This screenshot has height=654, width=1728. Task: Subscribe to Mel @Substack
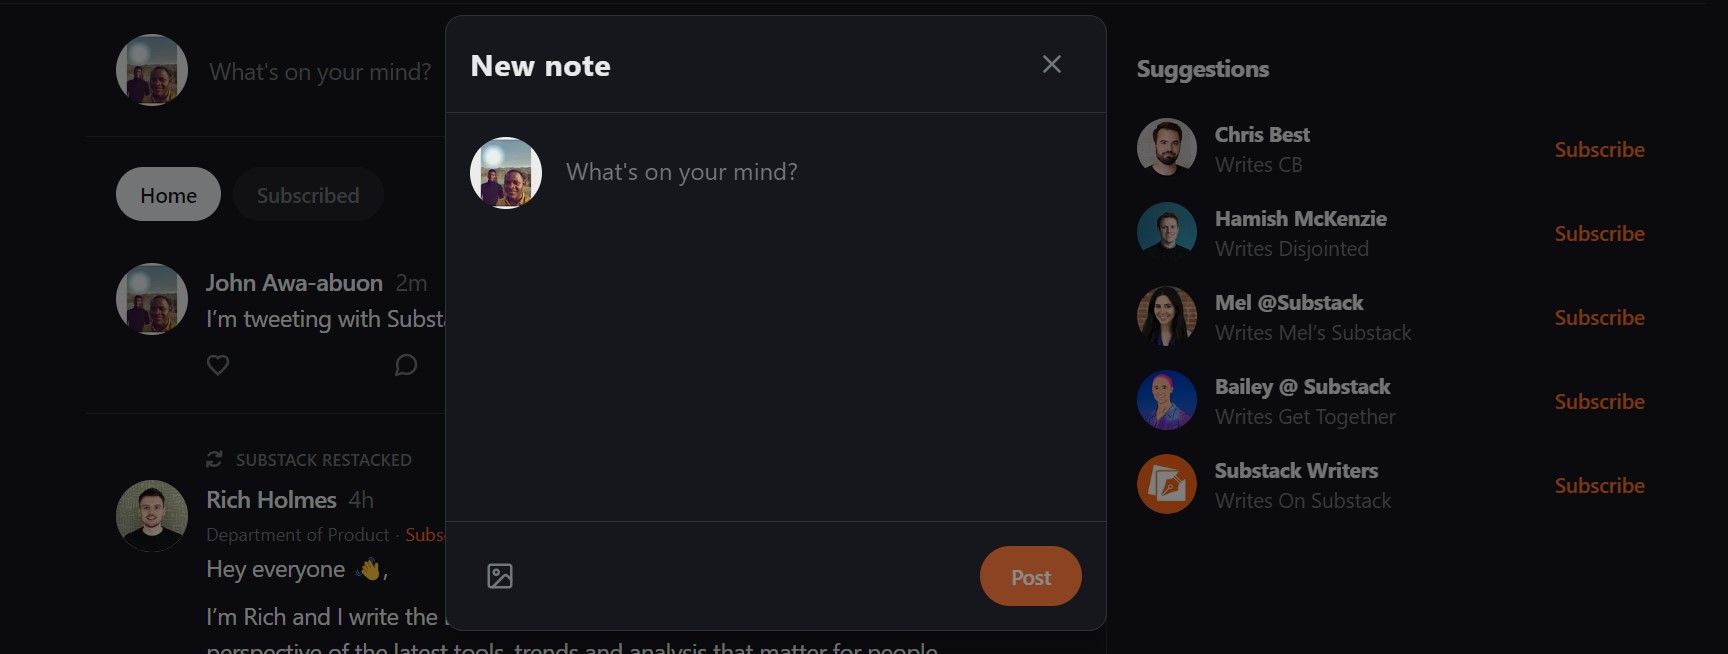[1599, 318]
